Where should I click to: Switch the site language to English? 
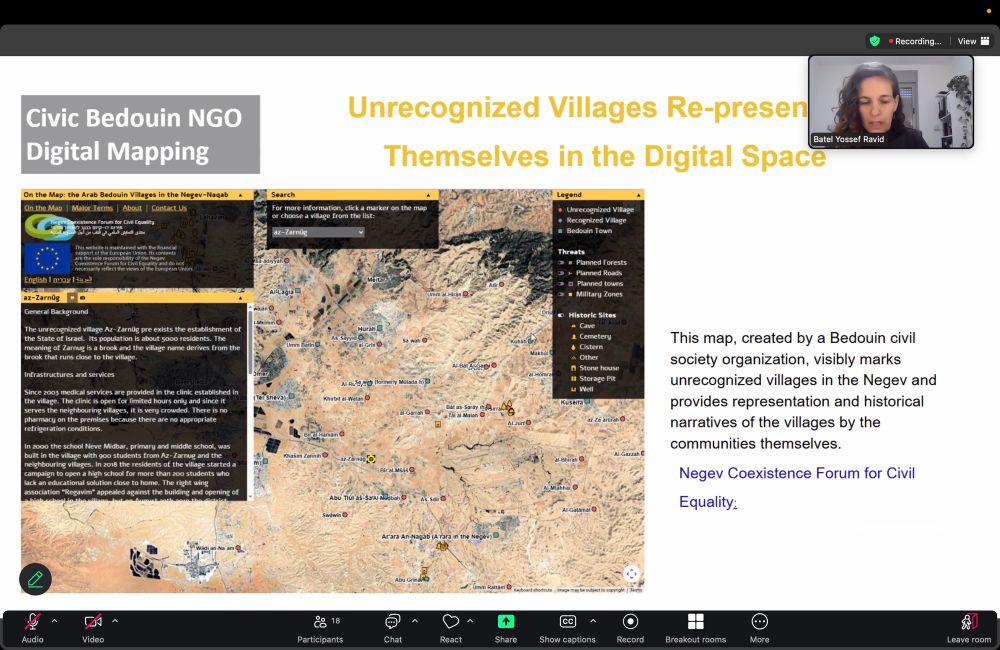click(36, 279)
